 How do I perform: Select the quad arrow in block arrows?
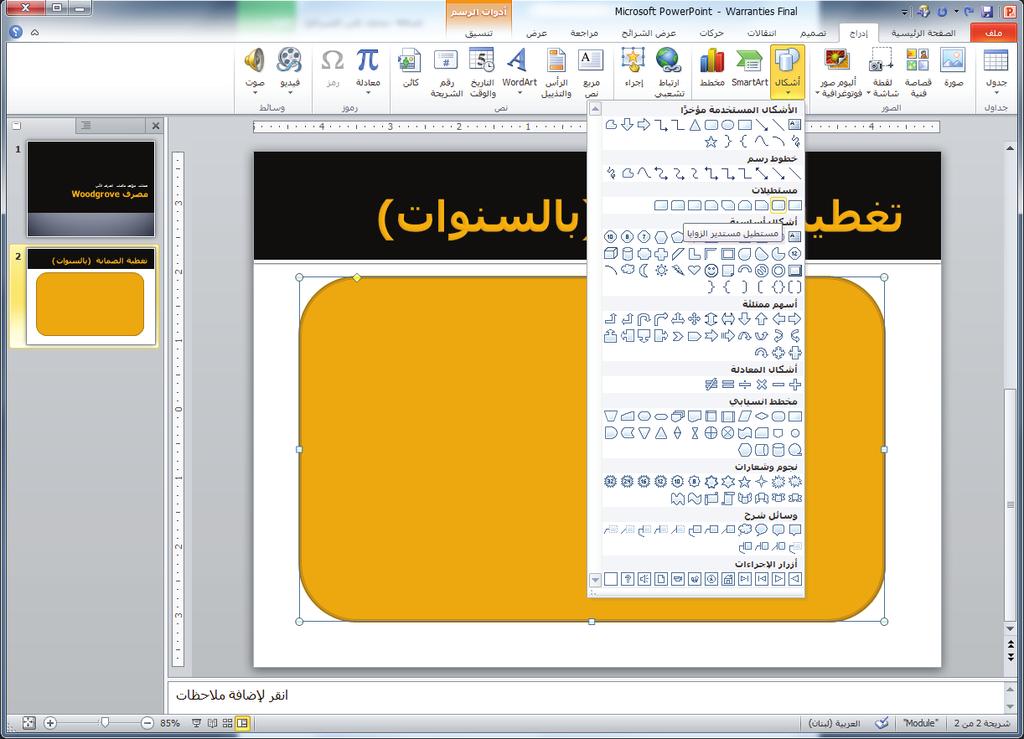694,319
